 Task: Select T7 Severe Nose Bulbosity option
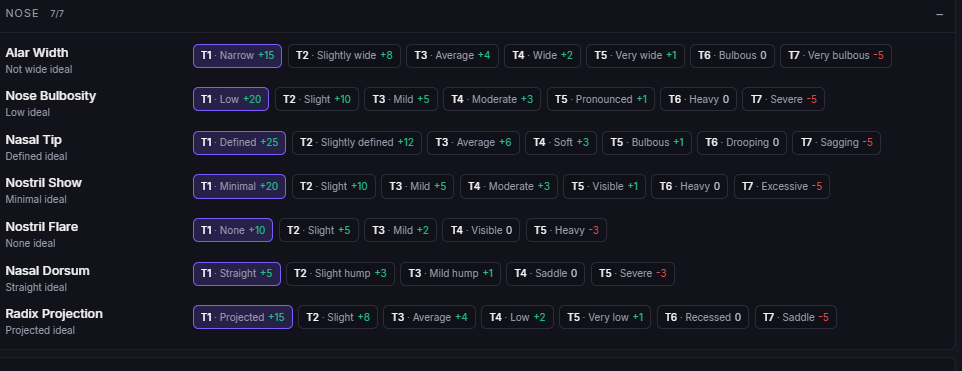[783, 99]
